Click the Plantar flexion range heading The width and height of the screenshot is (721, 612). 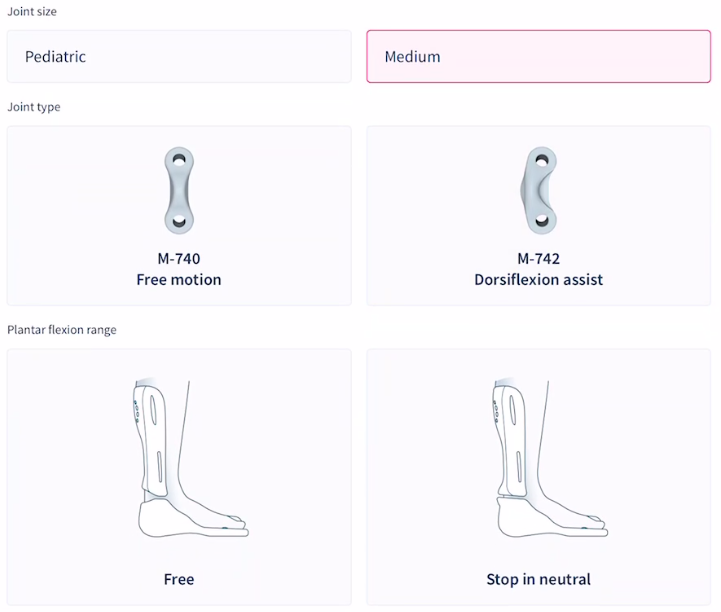pos(62,330)
